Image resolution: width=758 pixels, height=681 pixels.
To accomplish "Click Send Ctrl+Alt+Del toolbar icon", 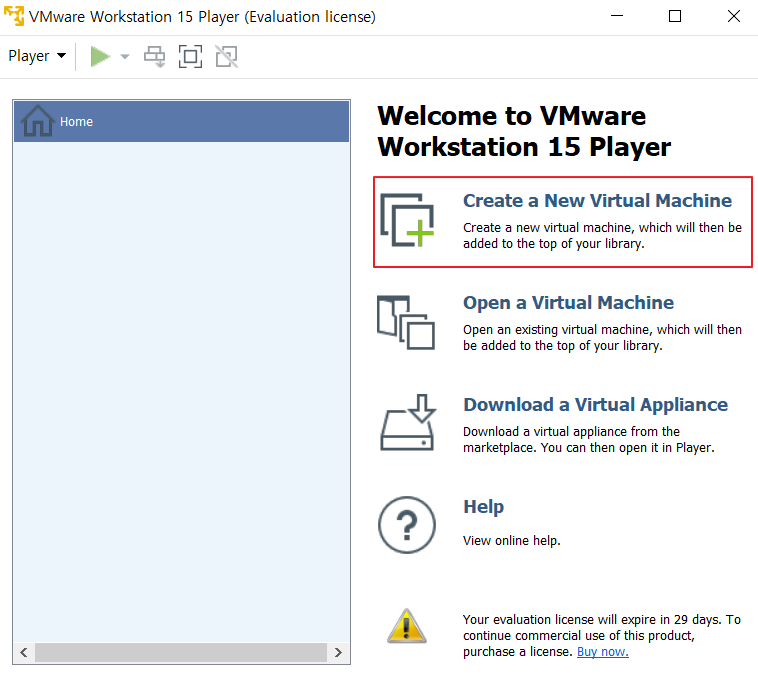I will (155, 57).
